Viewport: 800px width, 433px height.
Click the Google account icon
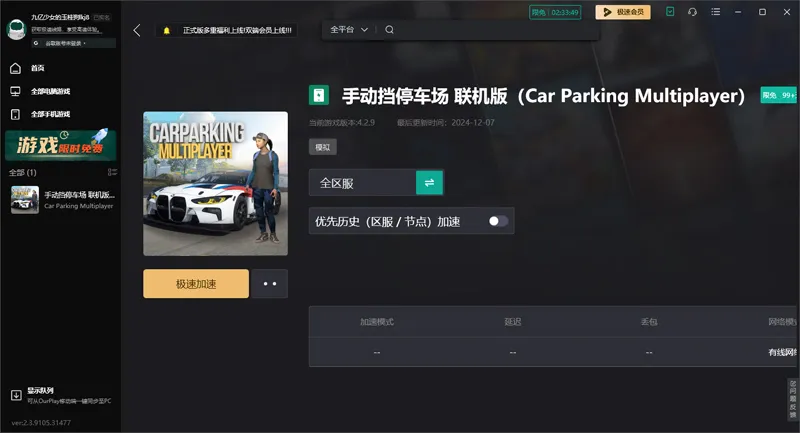pos(36,43)
